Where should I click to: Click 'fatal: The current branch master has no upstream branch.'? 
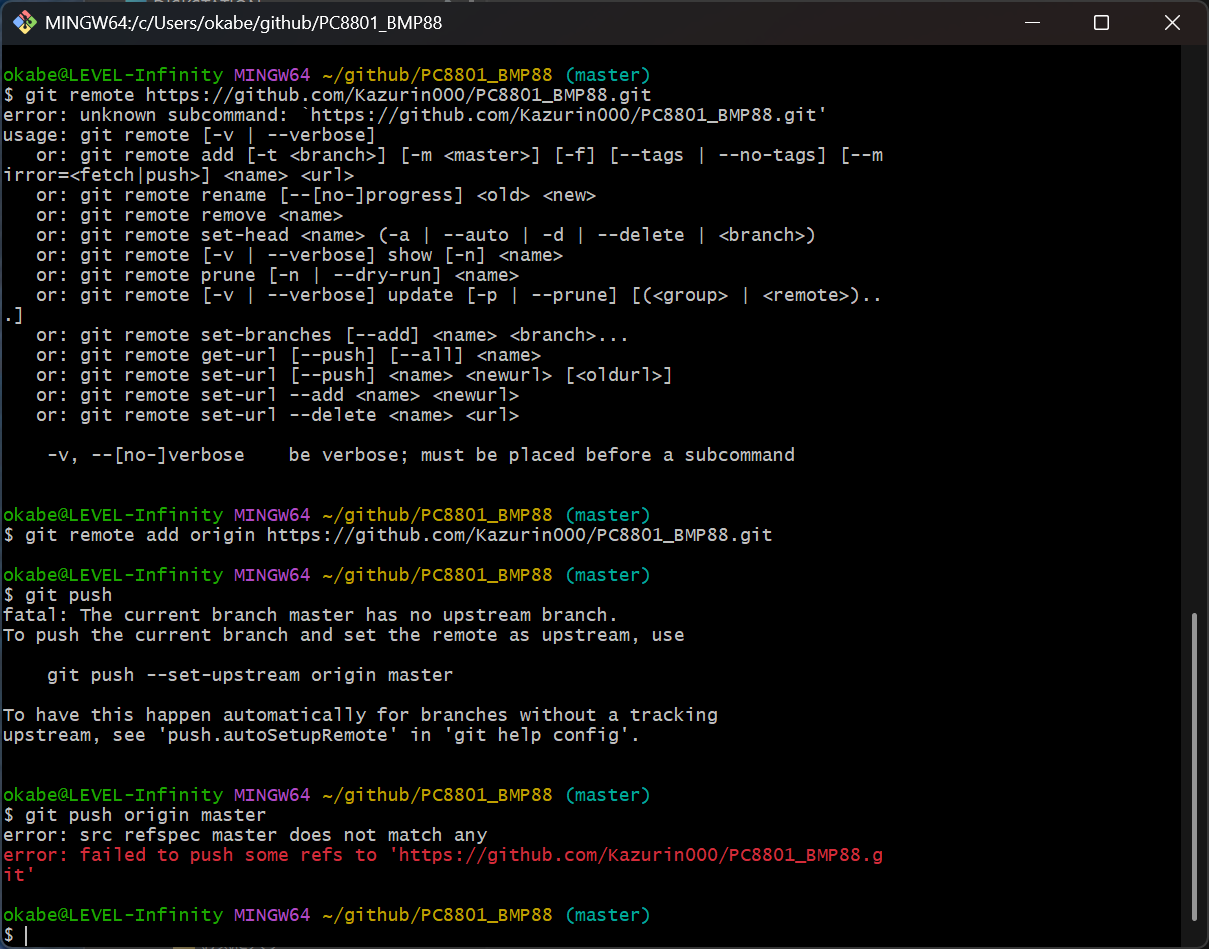click(x=311, y=615)
